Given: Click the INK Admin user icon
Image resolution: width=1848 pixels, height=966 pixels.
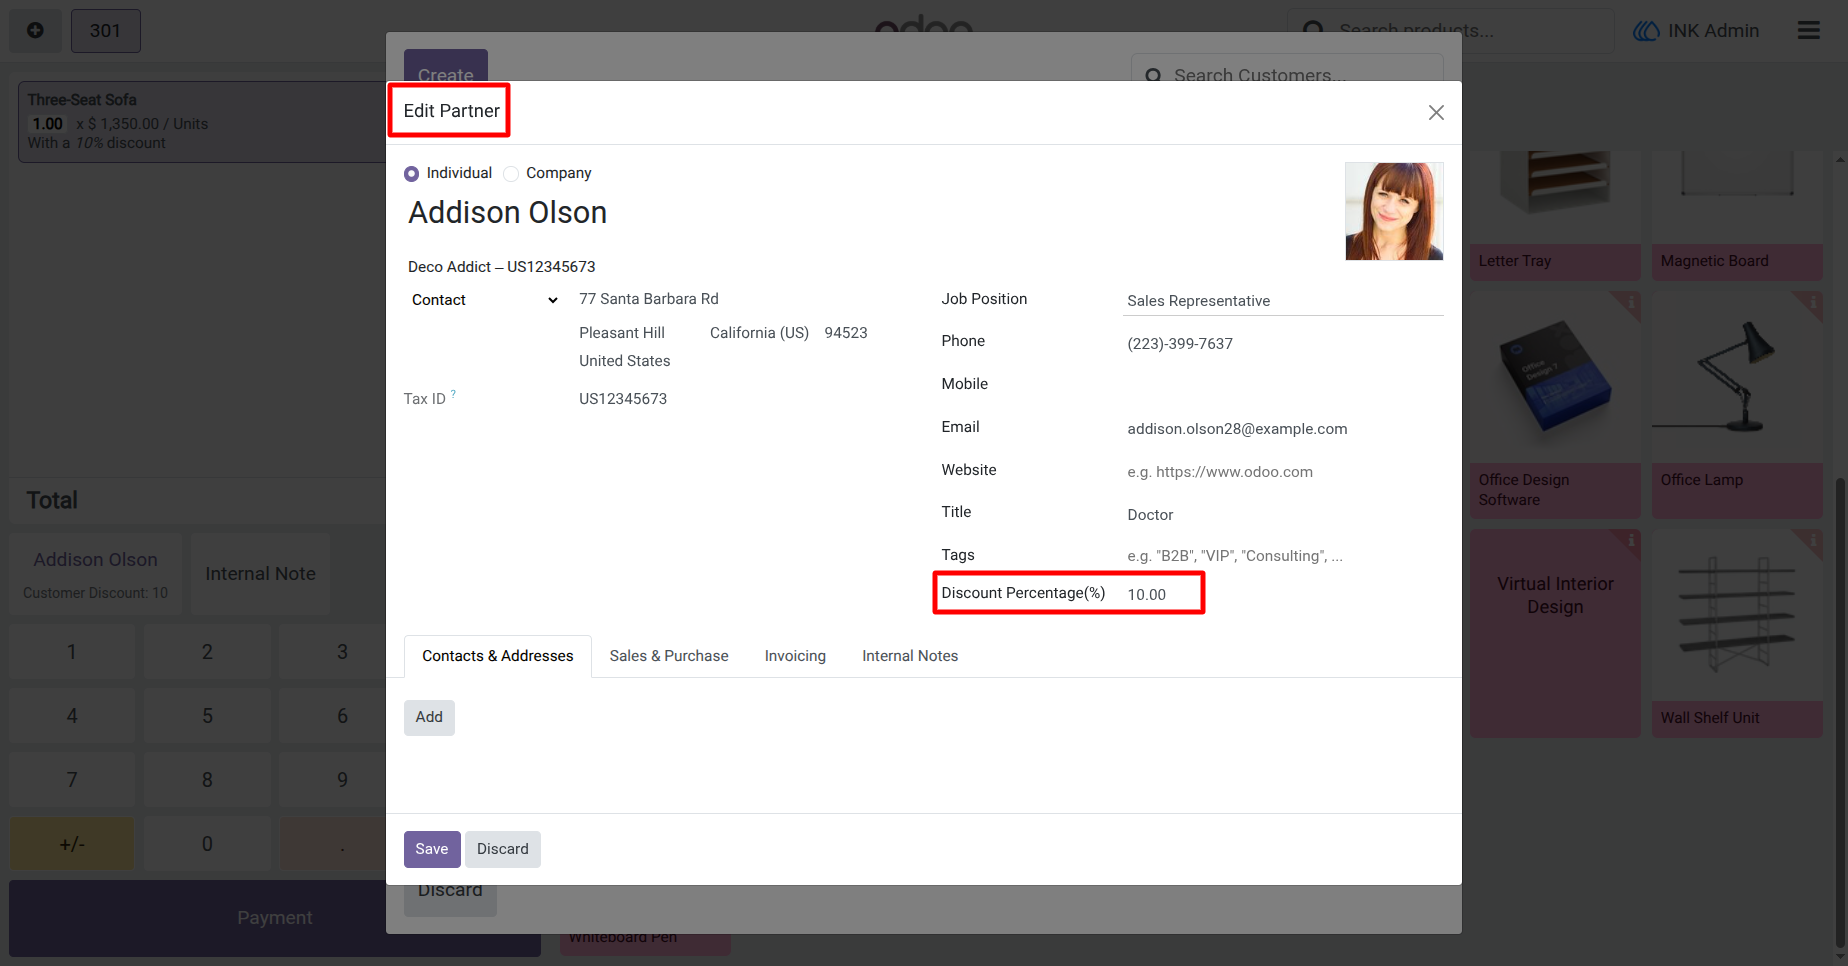Looking at the screenshot, I should [1646, 31].
